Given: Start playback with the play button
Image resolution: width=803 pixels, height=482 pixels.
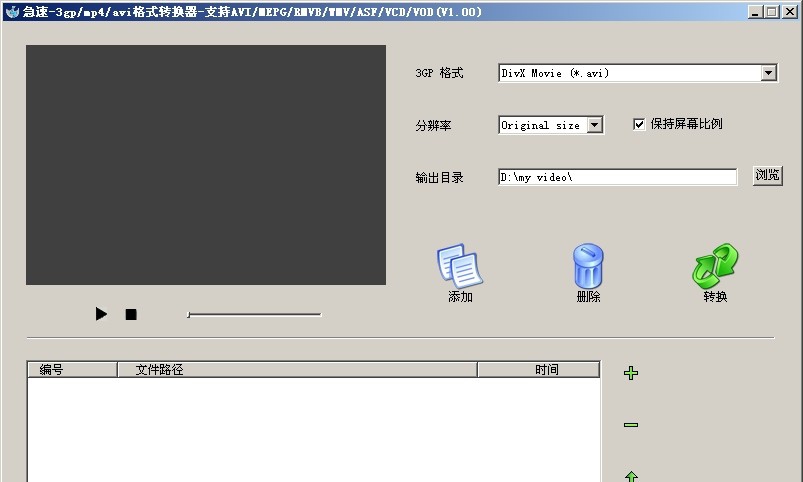Looking at the screenshot, I should click(x=101, y=314).
